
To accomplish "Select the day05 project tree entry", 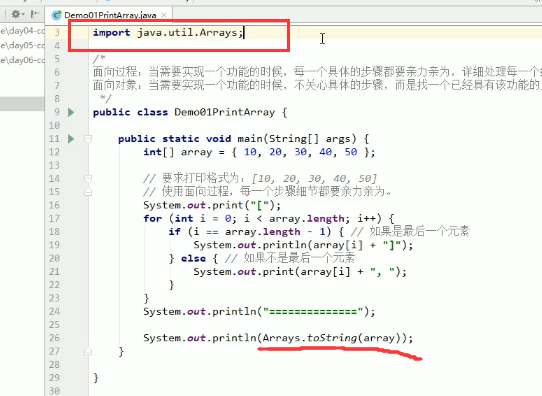I will point(22,45).
